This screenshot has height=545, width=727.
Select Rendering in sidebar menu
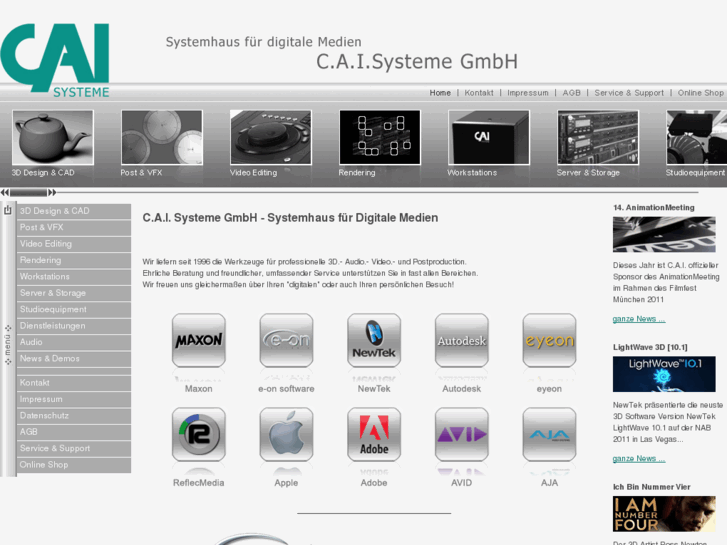(74, 260)
